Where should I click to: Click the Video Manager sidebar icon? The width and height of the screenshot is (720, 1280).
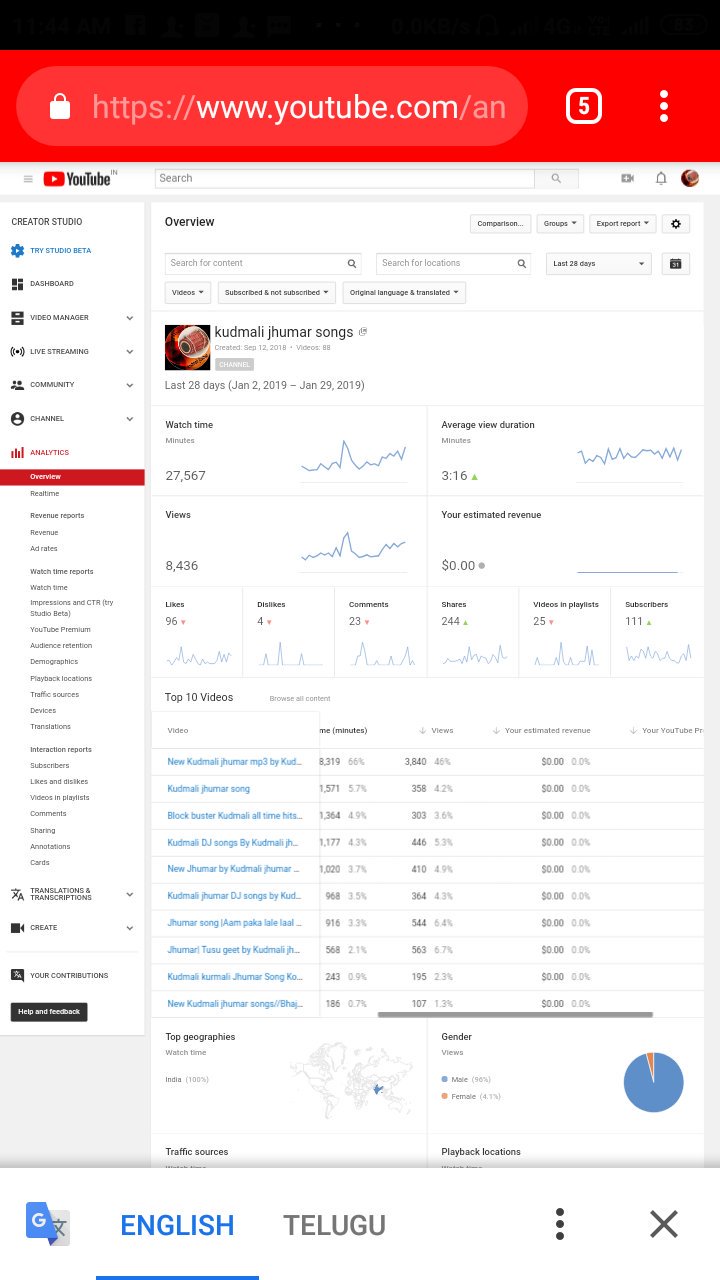(x=17, y=318)
